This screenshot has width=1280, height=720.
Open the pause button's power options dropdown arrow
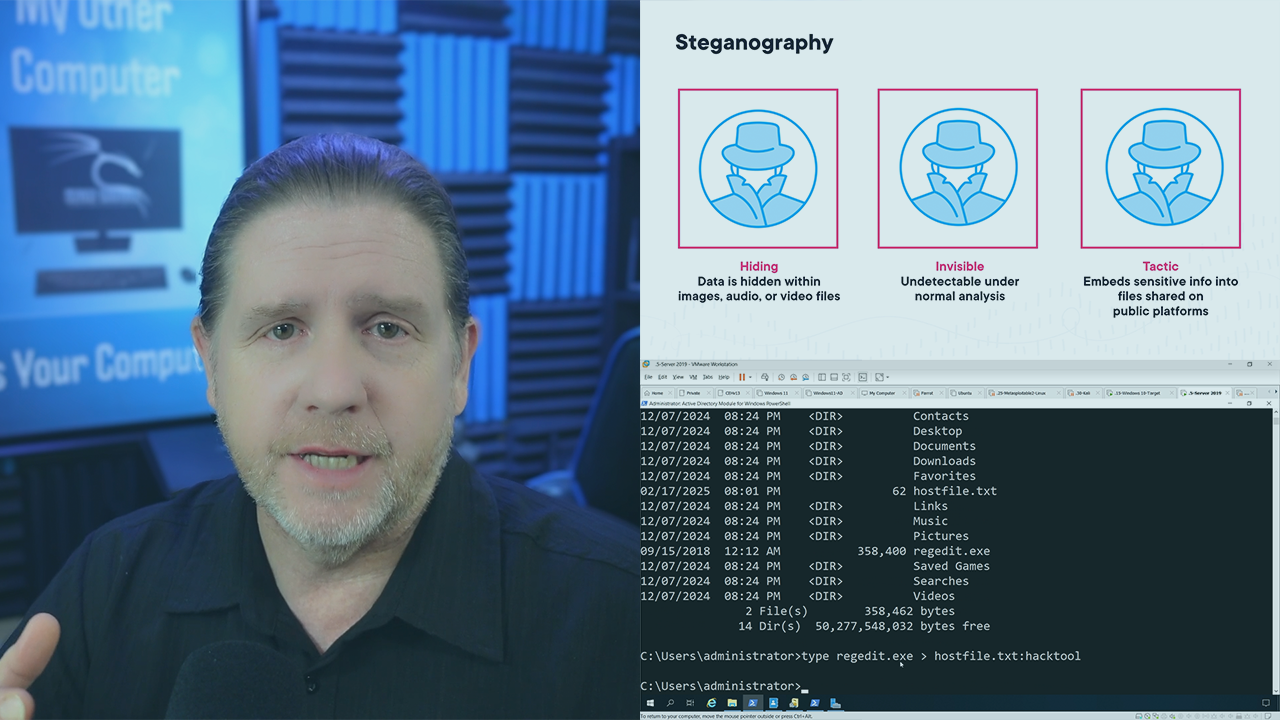coord(750,377)
